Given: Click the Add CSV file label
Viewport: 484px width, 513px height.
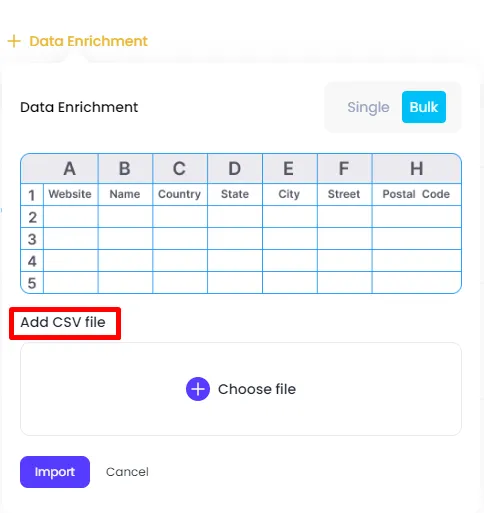Looking at the screenshot, I should coord(63,322).
